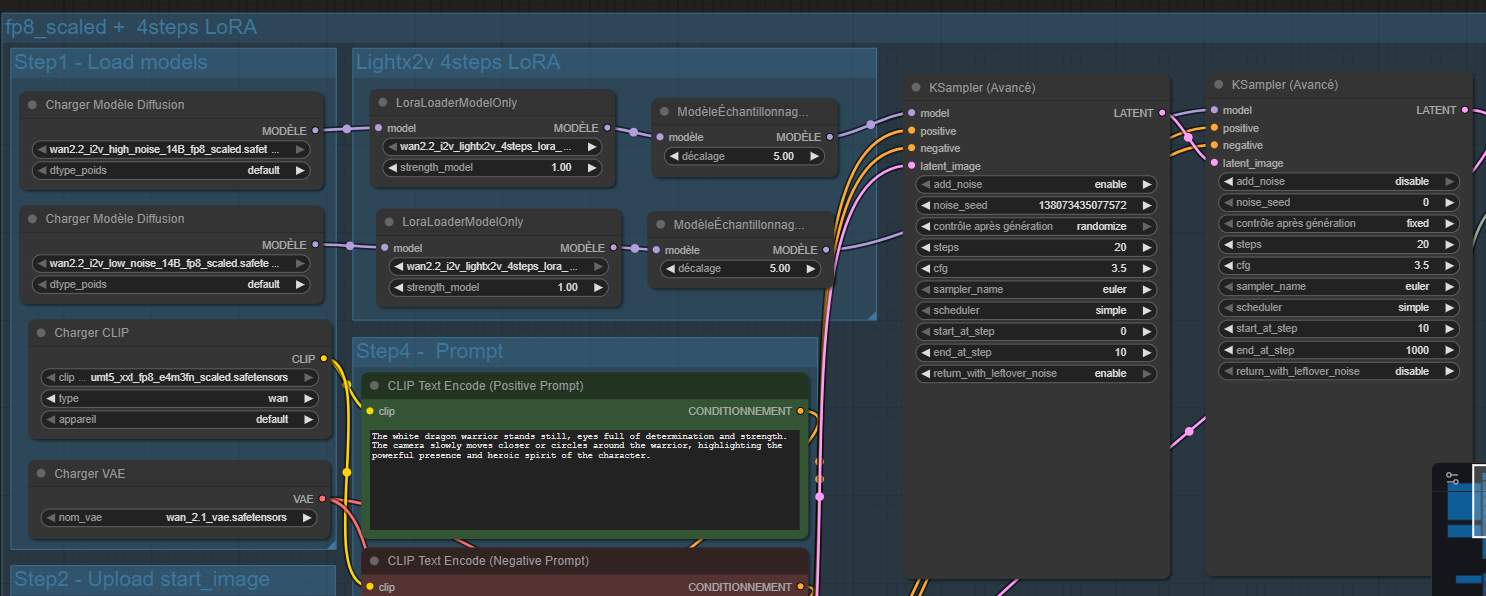Image resolution: width=1486 pixels, height=596 pixels.
Task: Collapse the CLIP Text Encode (Positive Prompt) node
Action: (x=375, y=386)
